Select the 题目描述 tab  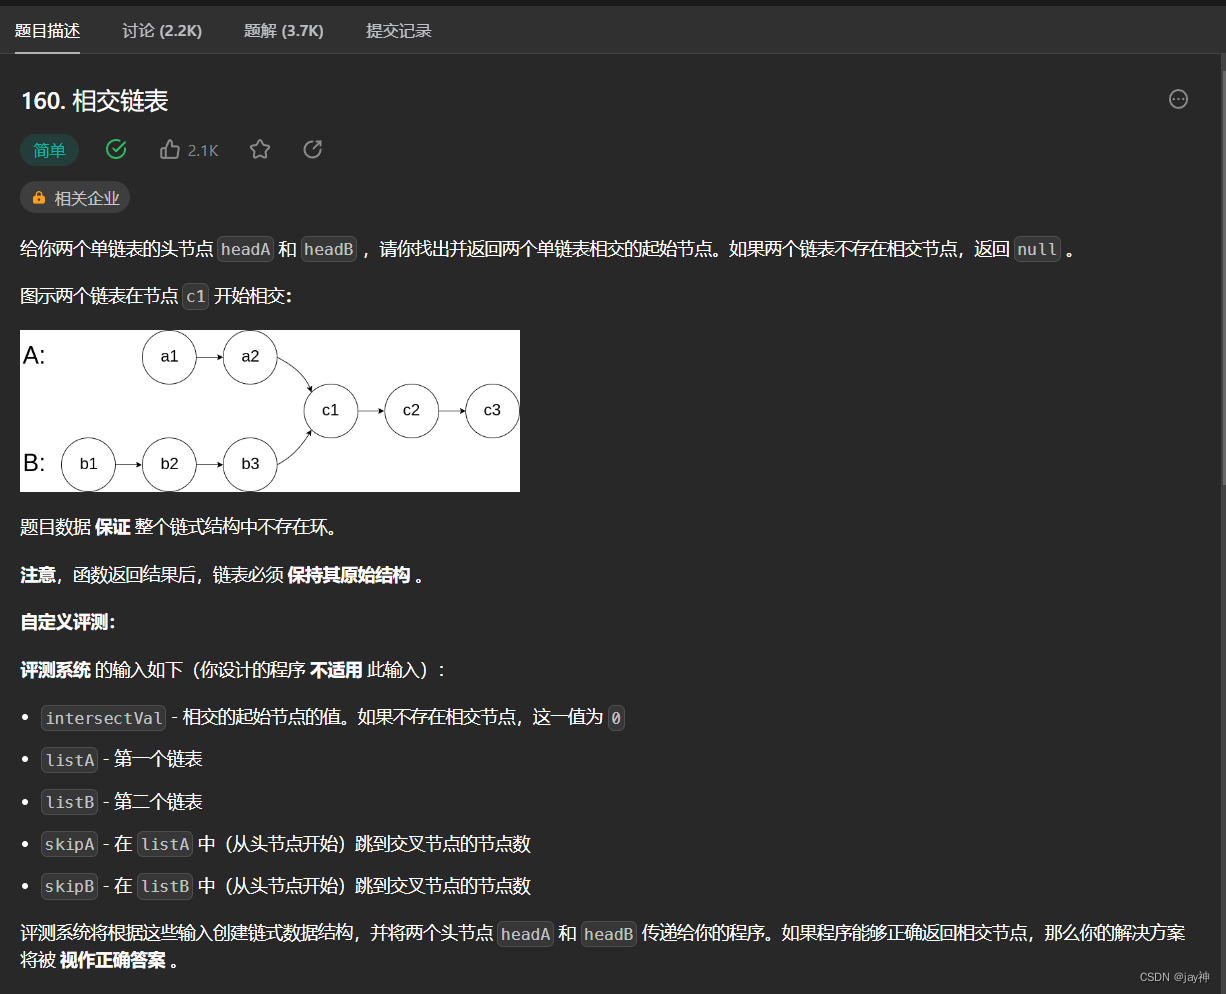pos(47,31)
